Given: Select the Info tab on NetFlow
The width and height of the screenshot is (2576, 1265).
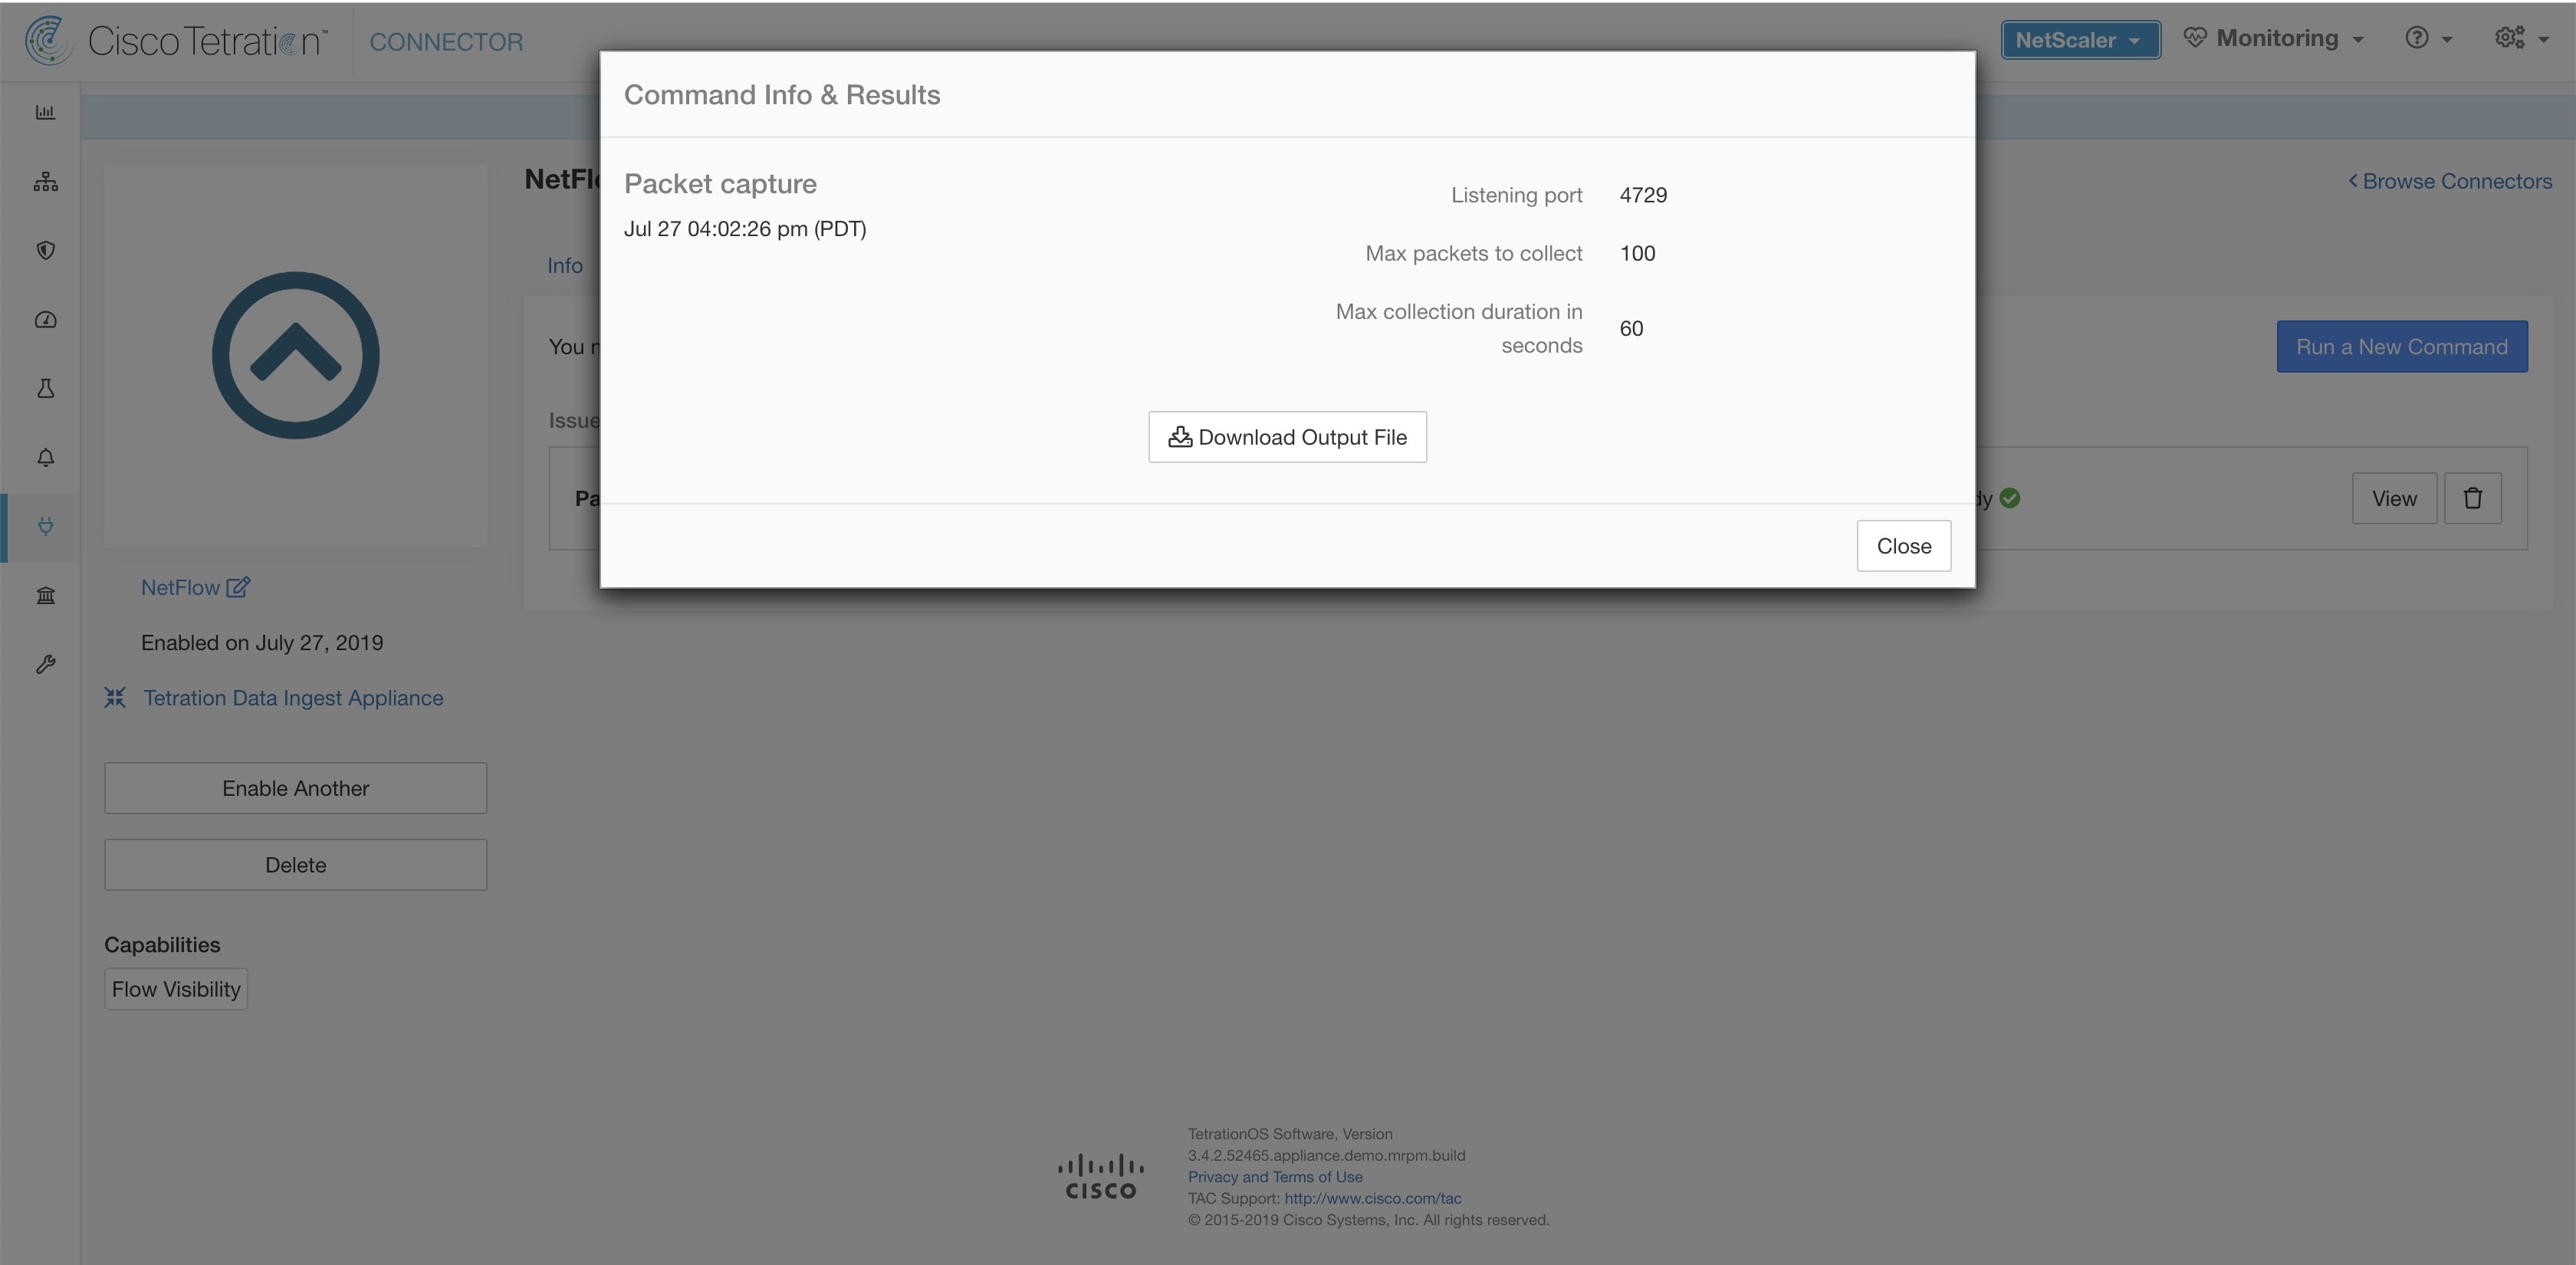Looking at the screenshot, I should [565, 263].
